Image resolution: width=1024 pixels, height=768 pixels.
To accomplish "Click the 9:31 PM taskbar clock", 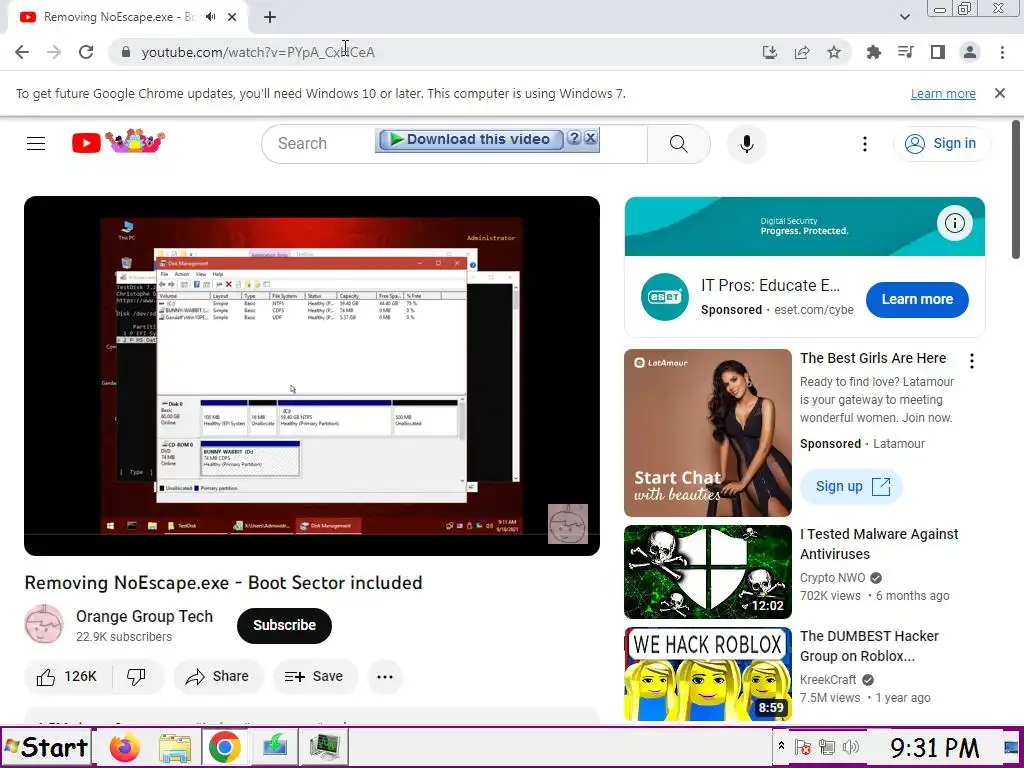I will click(935, 747).
